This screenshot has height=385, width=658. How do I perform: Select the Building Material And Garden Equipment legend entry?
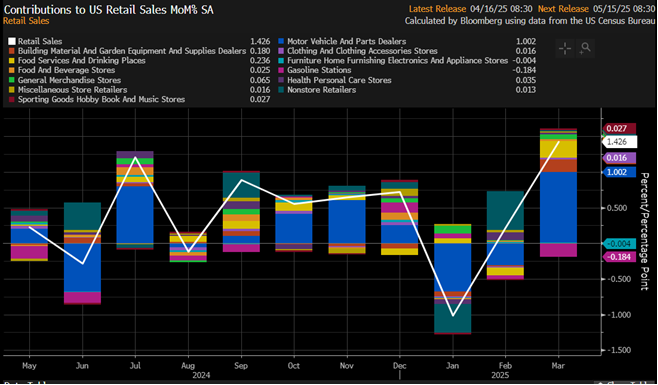[132, 51]
